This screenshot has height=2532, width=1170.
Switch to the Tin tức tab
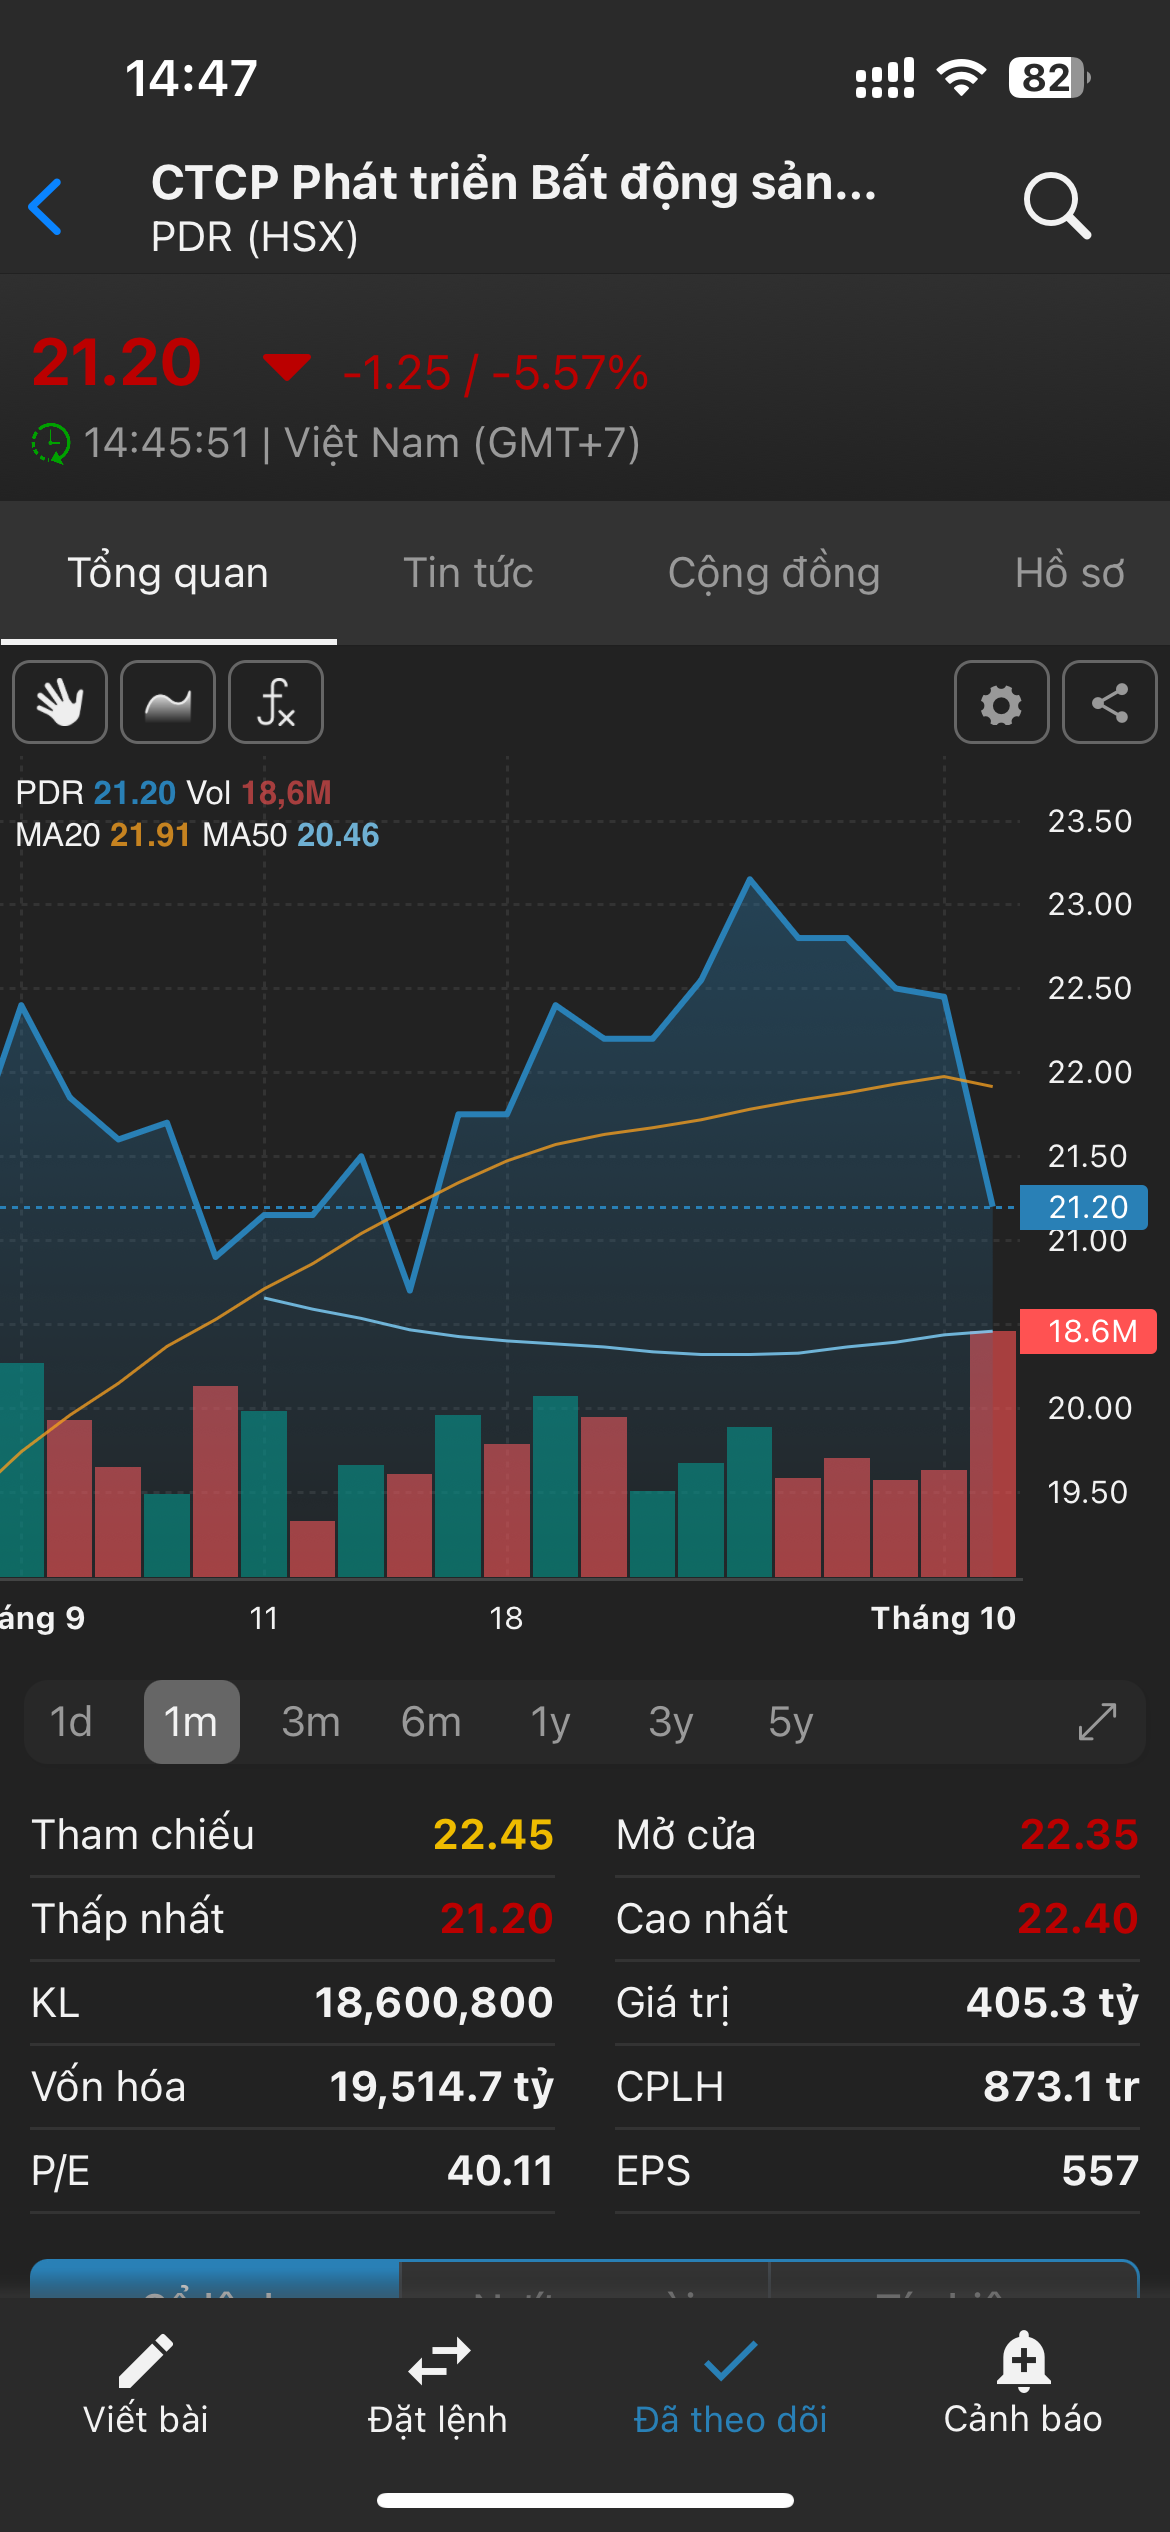pyautogui.click(x=468, y=573)
